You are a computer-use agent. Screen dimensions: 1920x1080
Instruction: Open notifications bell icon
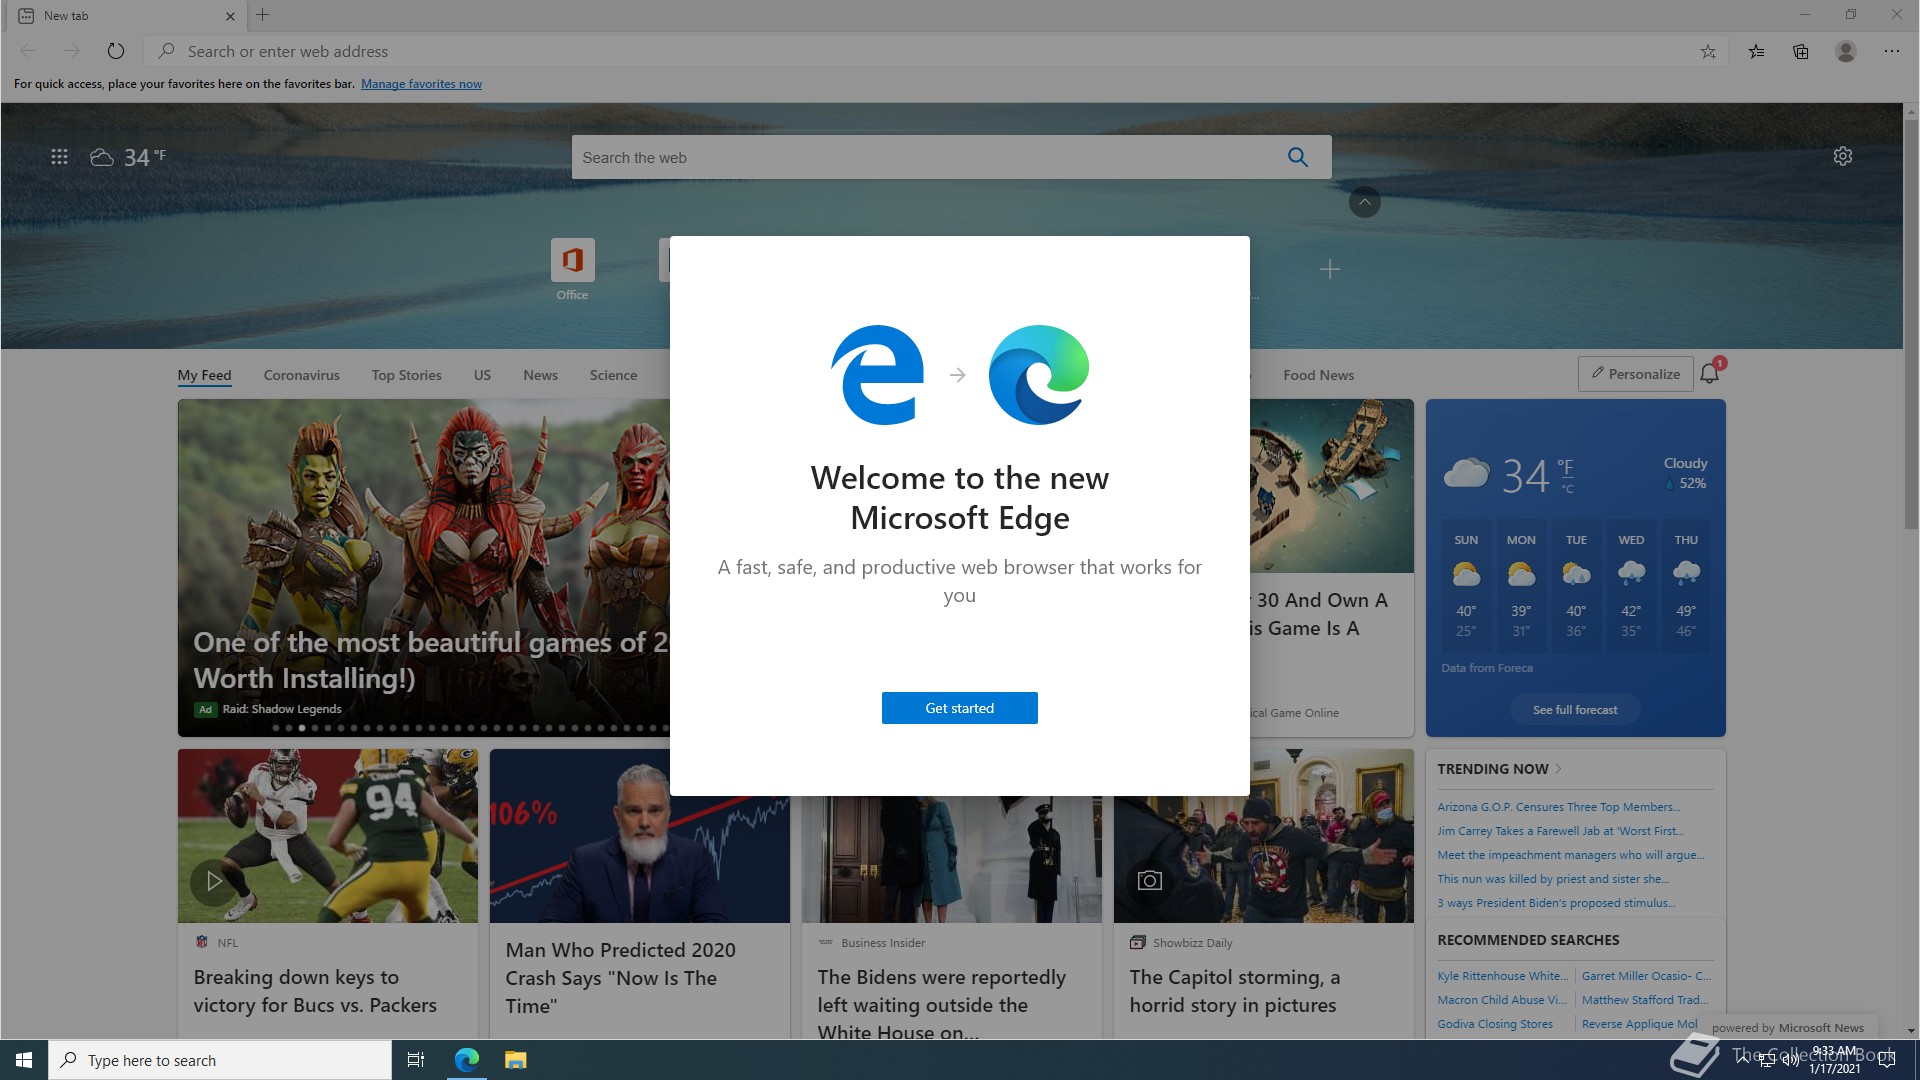coord(1710,373)
